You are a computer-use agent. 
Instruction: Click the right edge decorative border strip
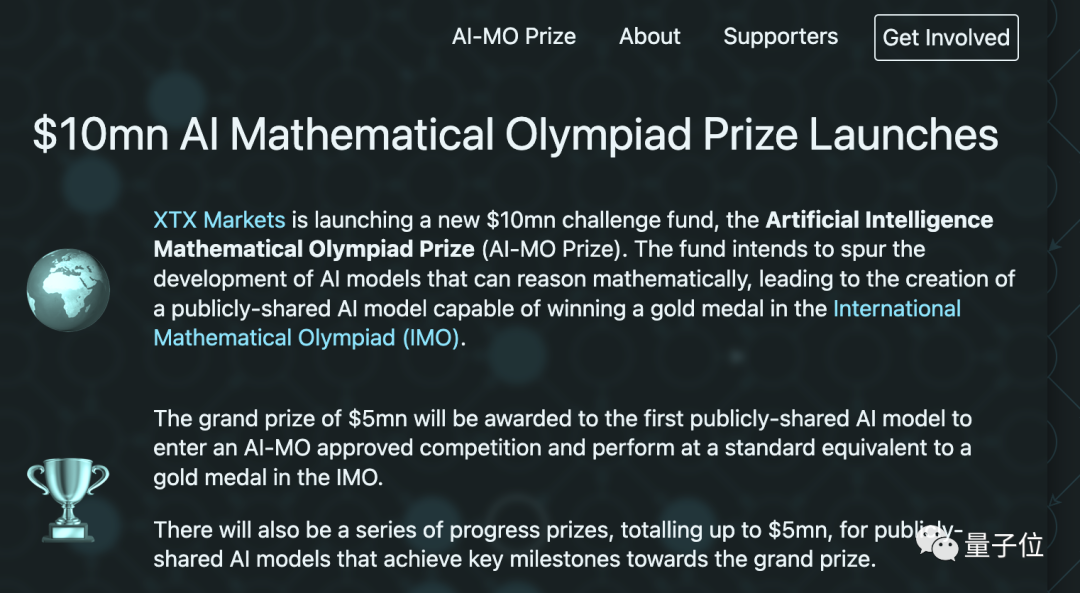pos(1063,296)
